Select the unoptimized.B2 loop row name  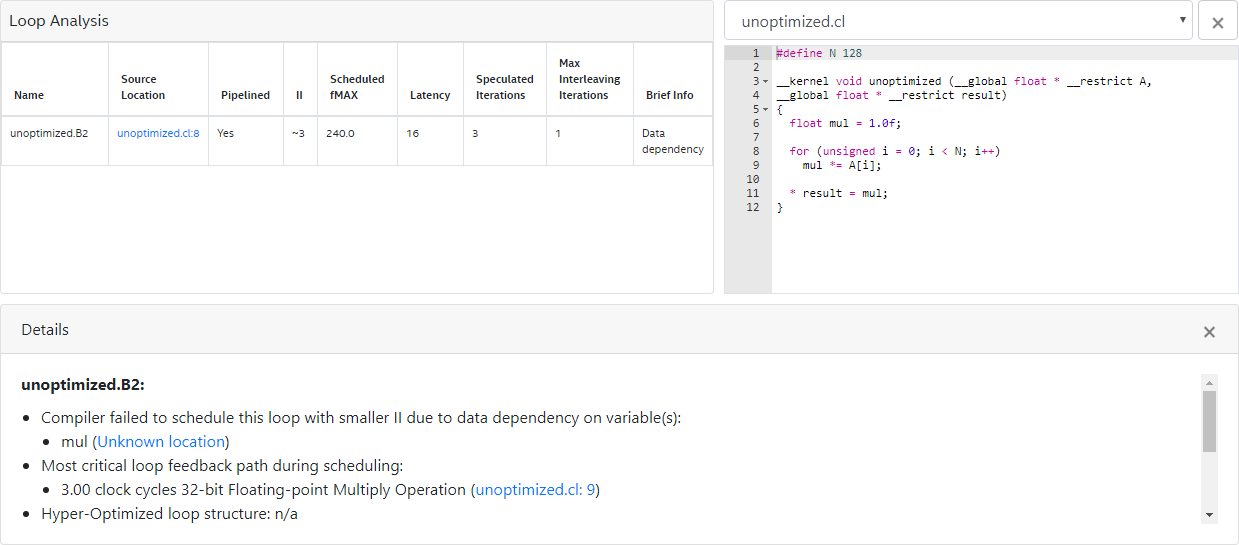[x=49, y=133]
